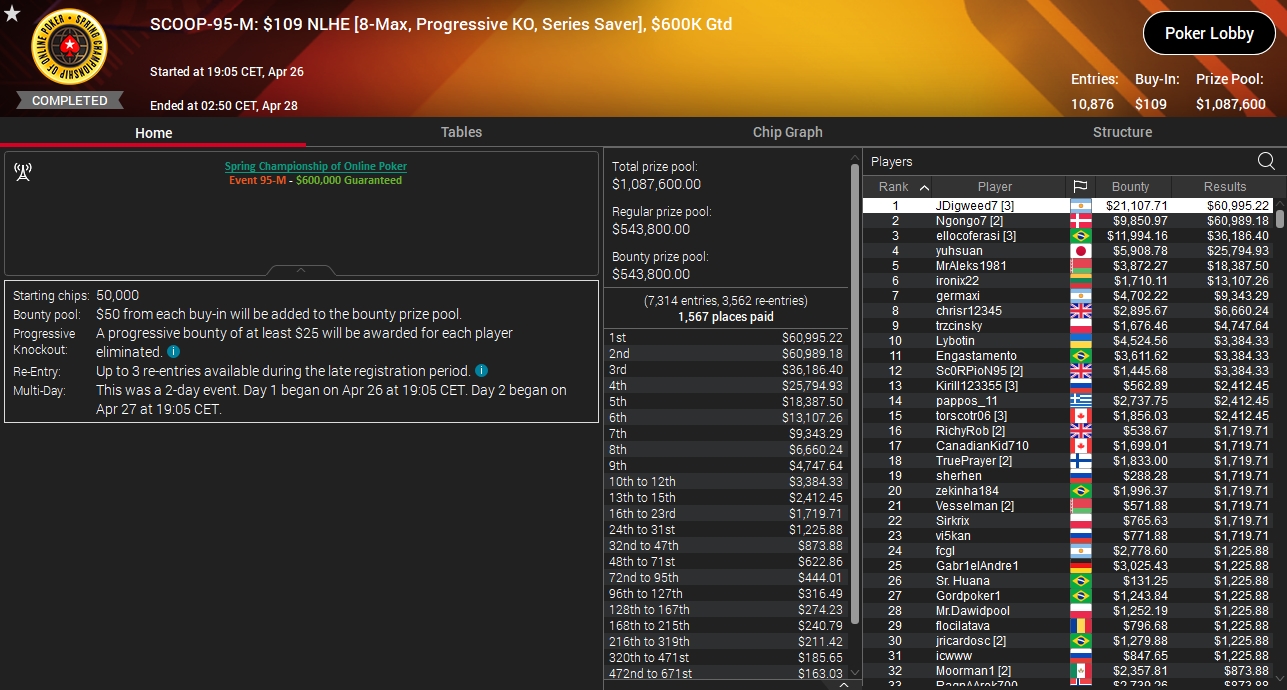Click the Poker Lobby button
1287x690 pixels.
coord(1209,33)
